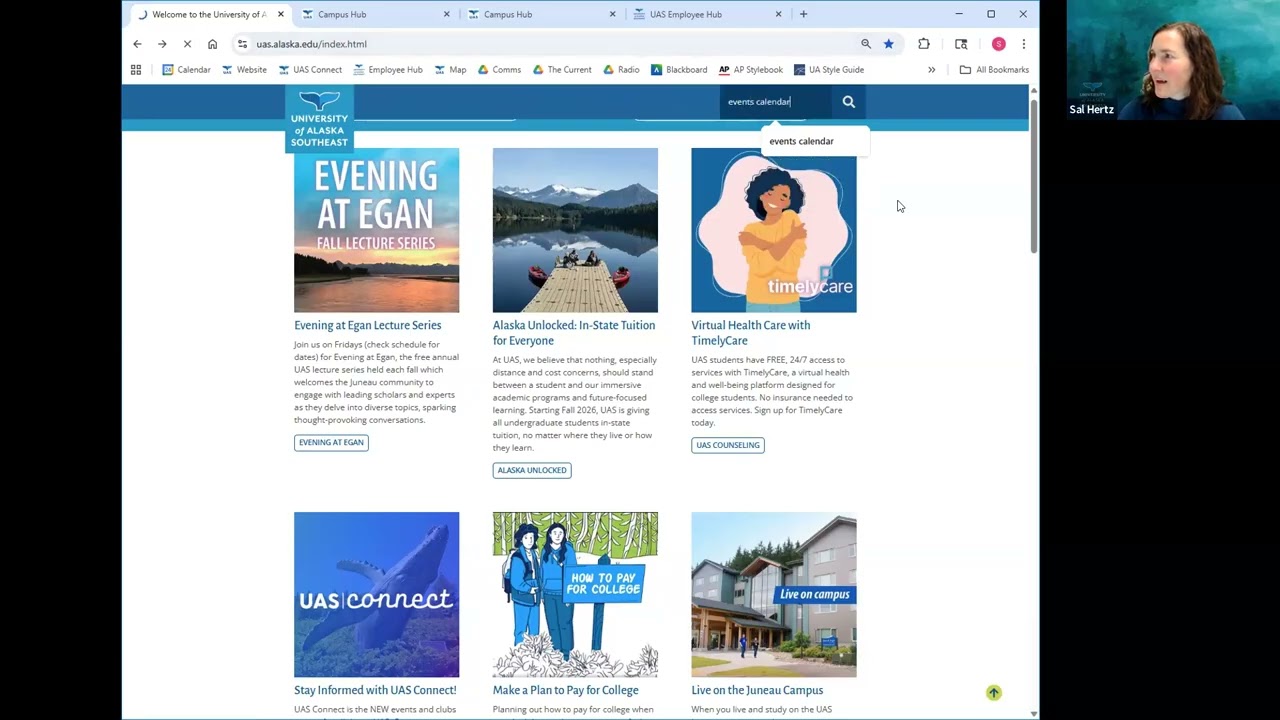
Task: Open the Radio bookmark
Action: pyautogui.click(x=621, y=70)
